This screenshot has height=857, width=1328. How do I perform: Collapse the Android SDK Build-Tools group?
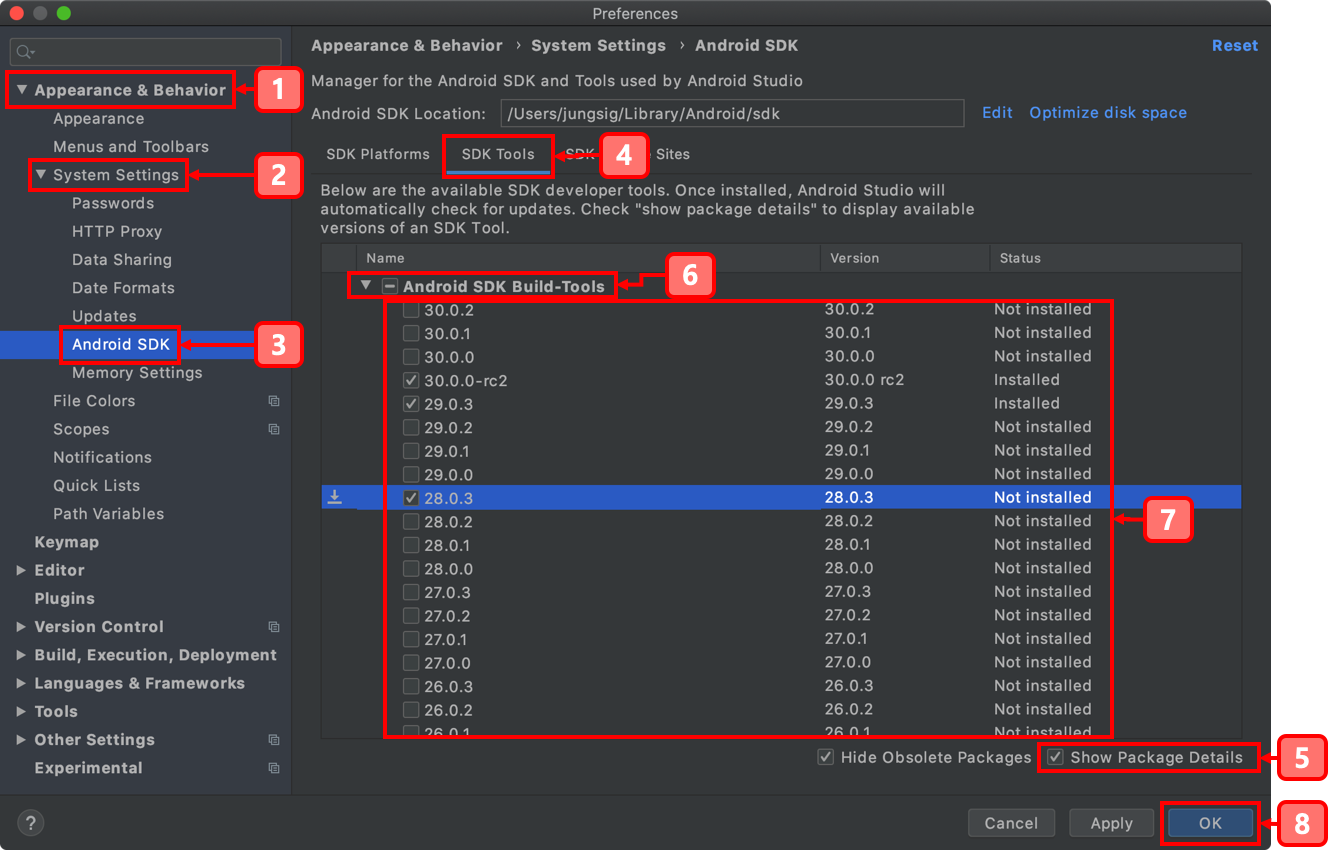pos(366,286)
